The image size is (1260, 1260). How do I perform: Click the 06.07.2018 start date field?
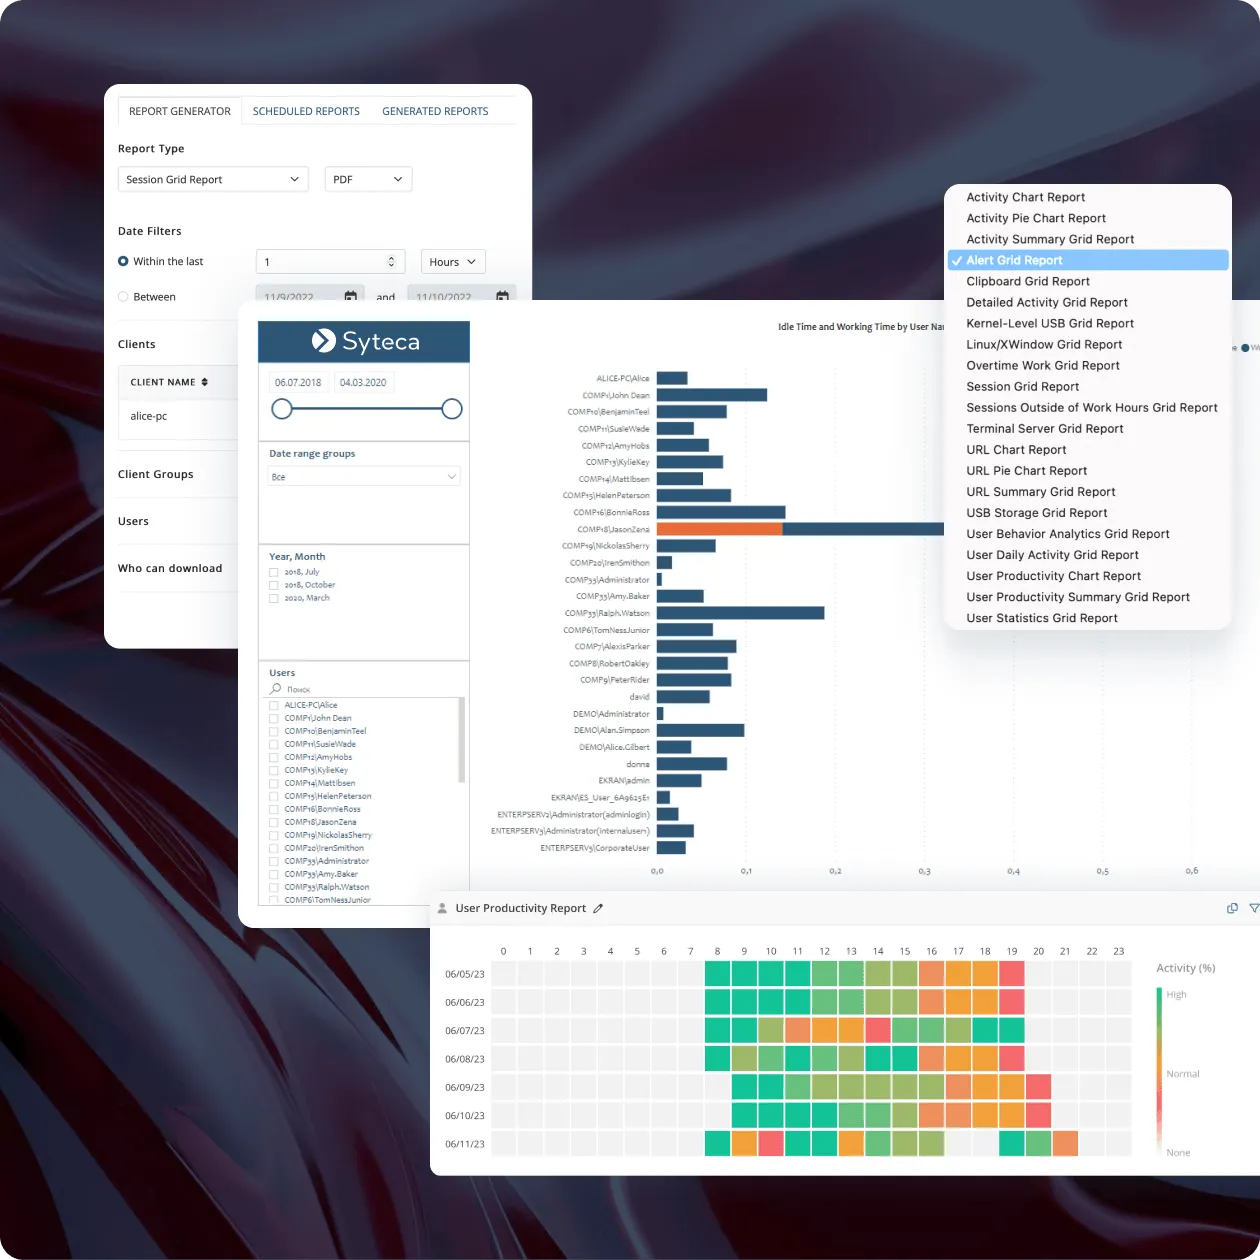(299, 382)
